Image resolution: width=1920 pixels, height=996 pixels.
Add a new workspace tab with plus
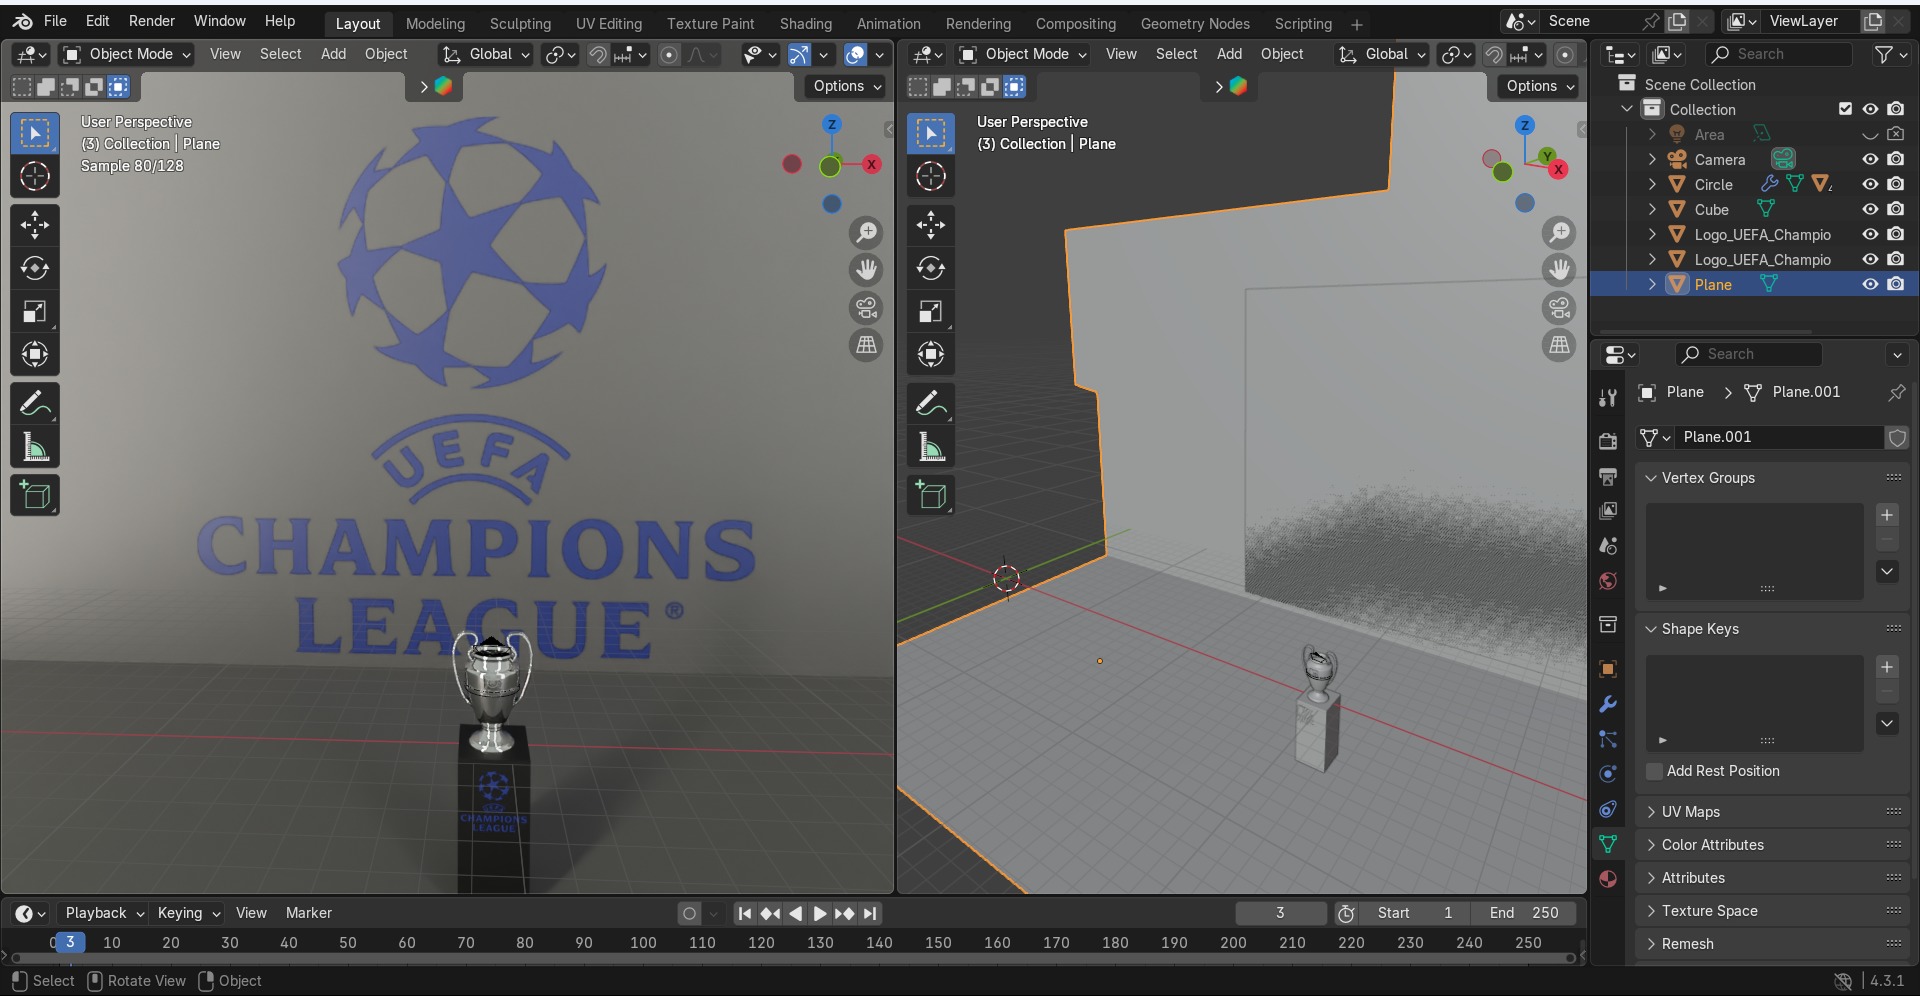pos(1357,24)
